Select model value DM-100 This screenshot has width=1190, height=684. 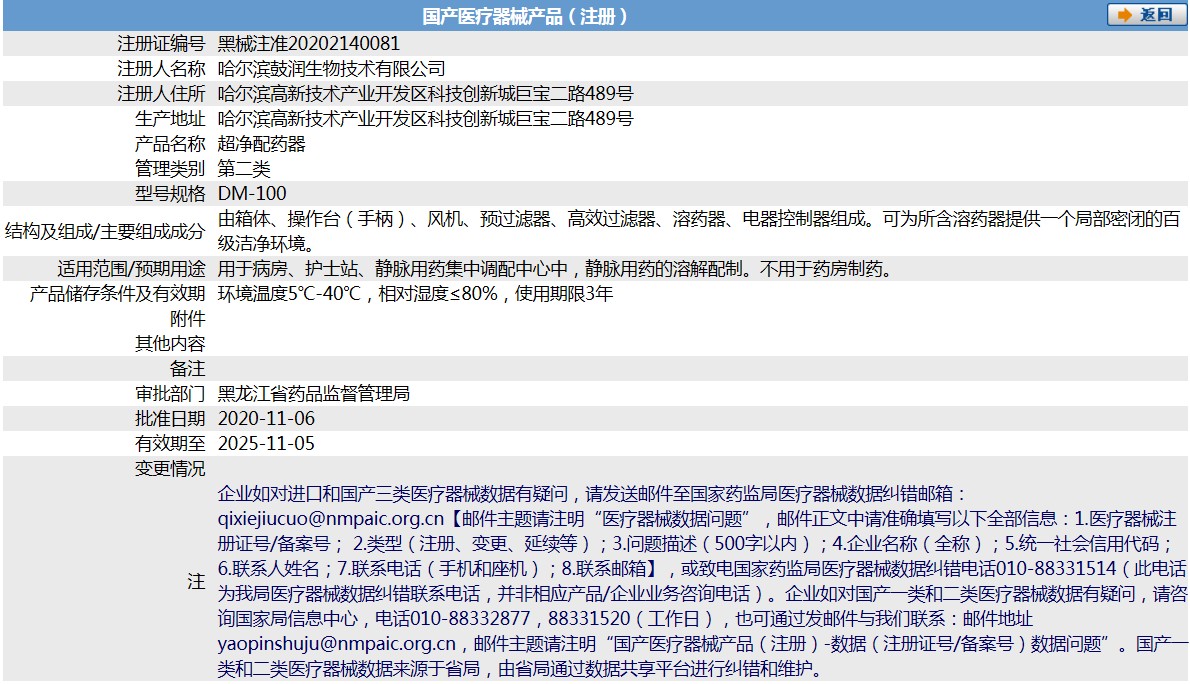(x=252, y=194)
